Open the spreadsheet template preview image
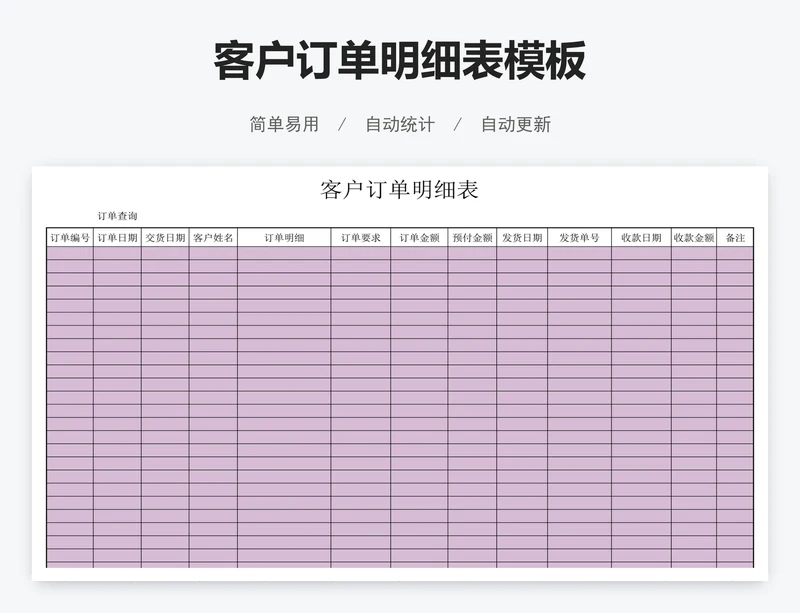 click(400, 373)
